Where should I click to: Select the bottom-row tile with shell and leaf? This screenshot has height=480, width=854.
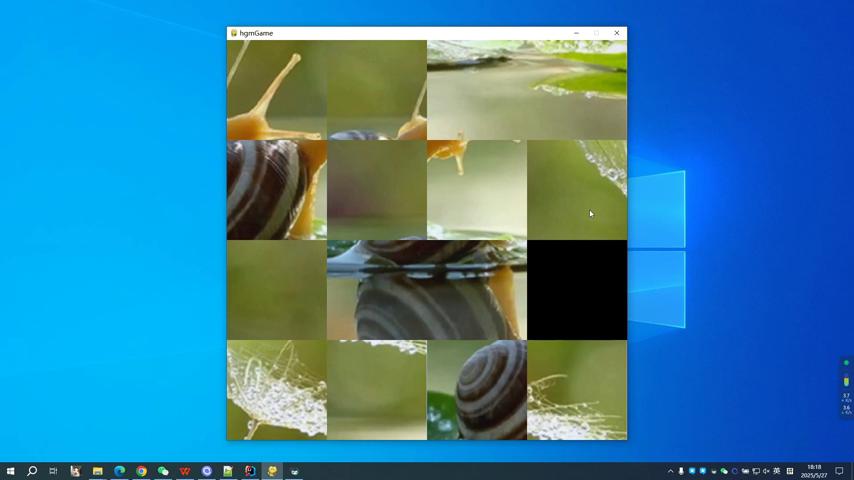click(x=477, y=390)
